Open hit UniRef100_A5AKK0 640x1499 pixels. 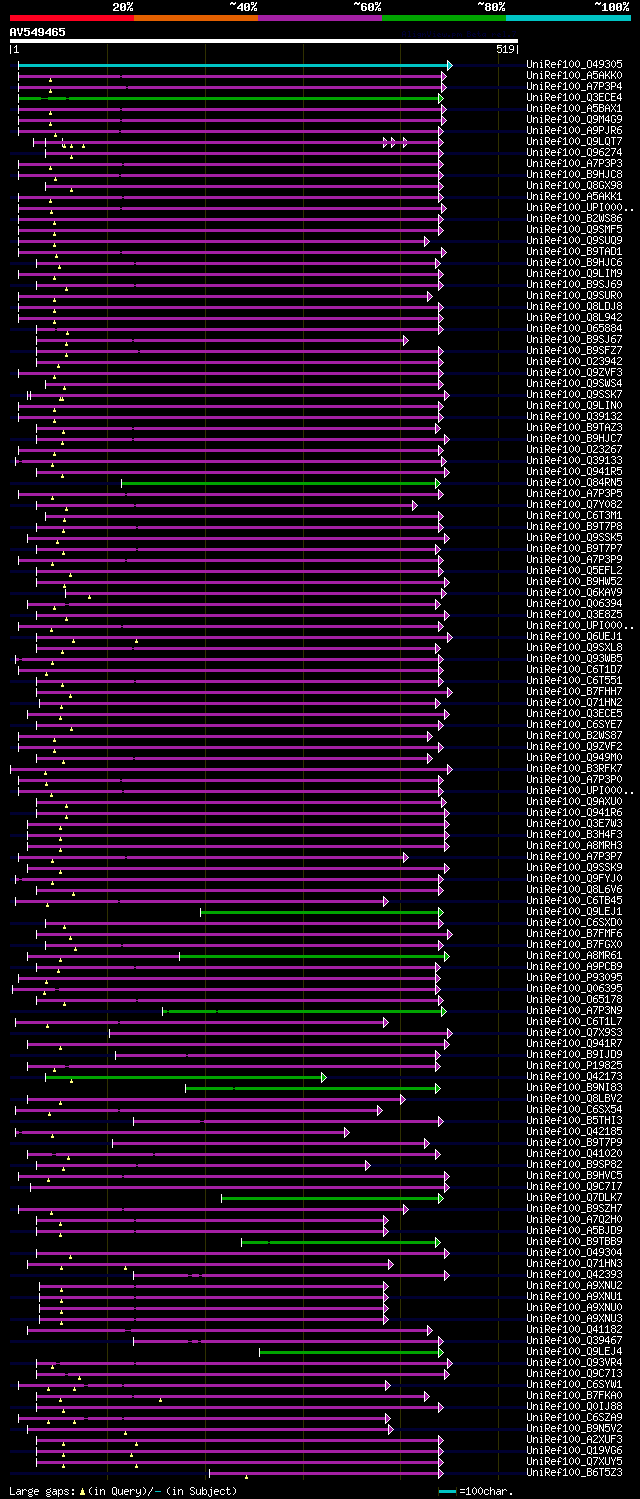(573, 76)
